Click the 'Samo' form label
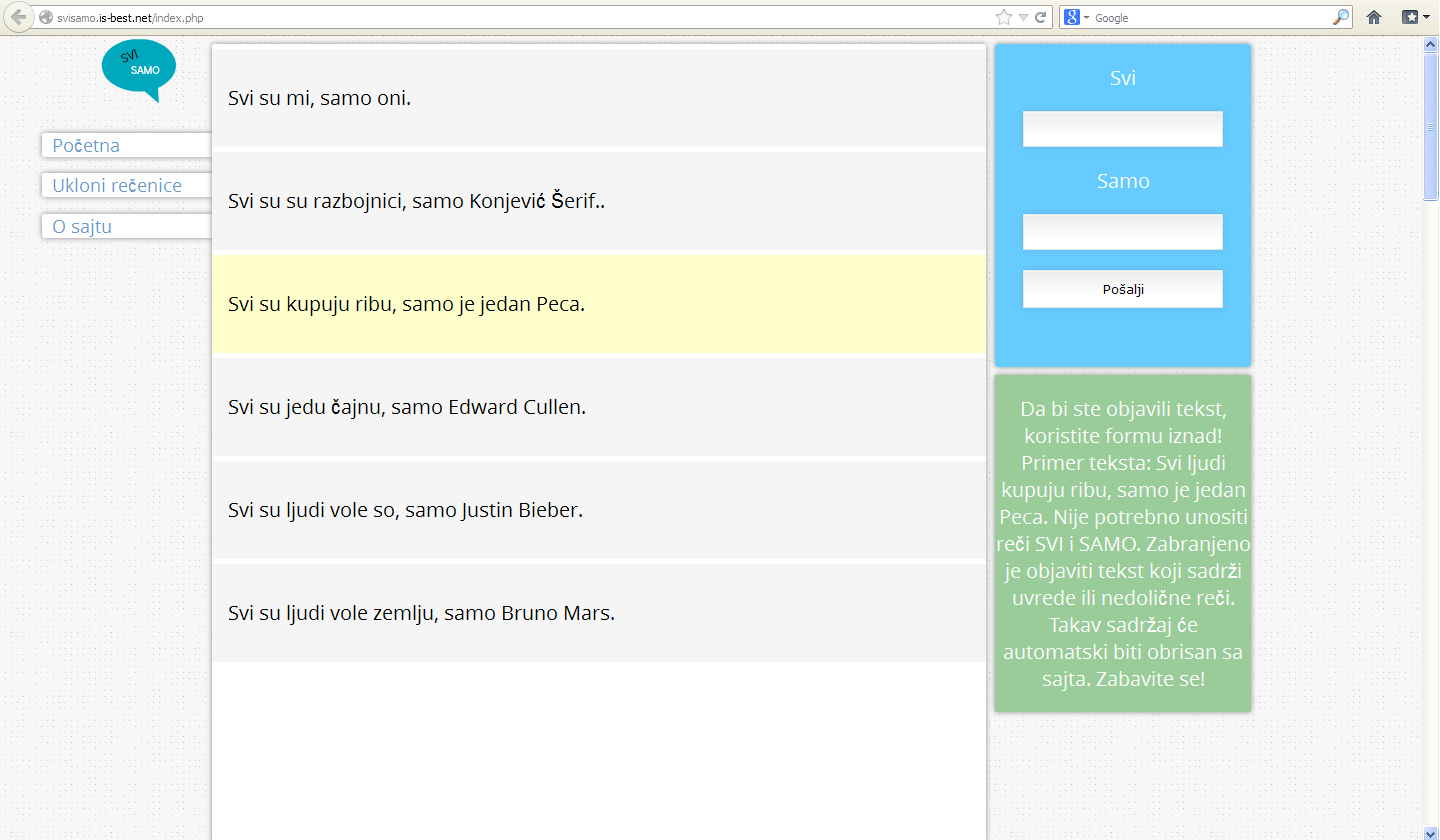 tap(1122, 181)
